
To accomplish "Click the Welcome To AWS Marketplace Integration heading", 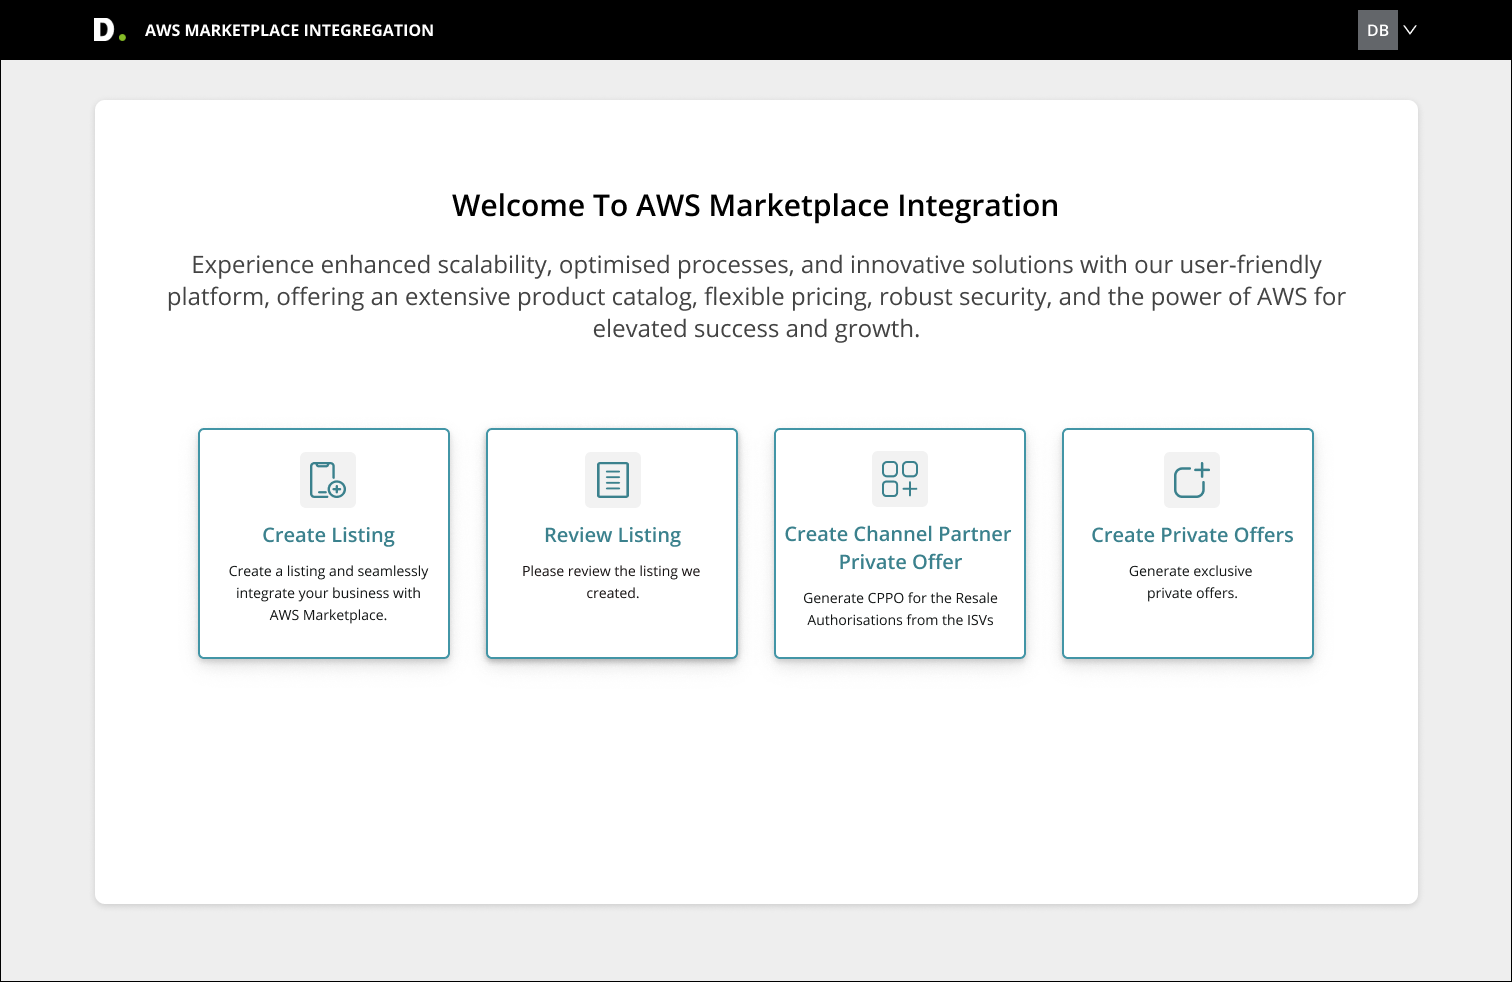I will click(x=755, y=205).
